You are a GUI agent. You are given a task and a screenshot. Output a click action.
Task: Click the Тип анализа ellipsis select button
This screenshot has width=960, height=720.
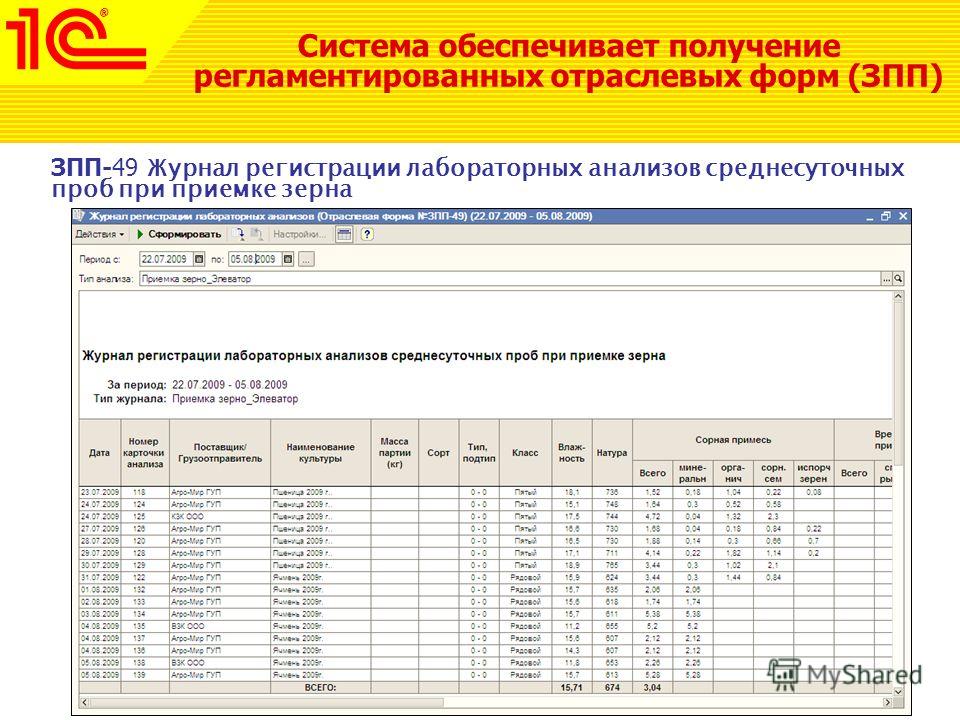point(887,279)
